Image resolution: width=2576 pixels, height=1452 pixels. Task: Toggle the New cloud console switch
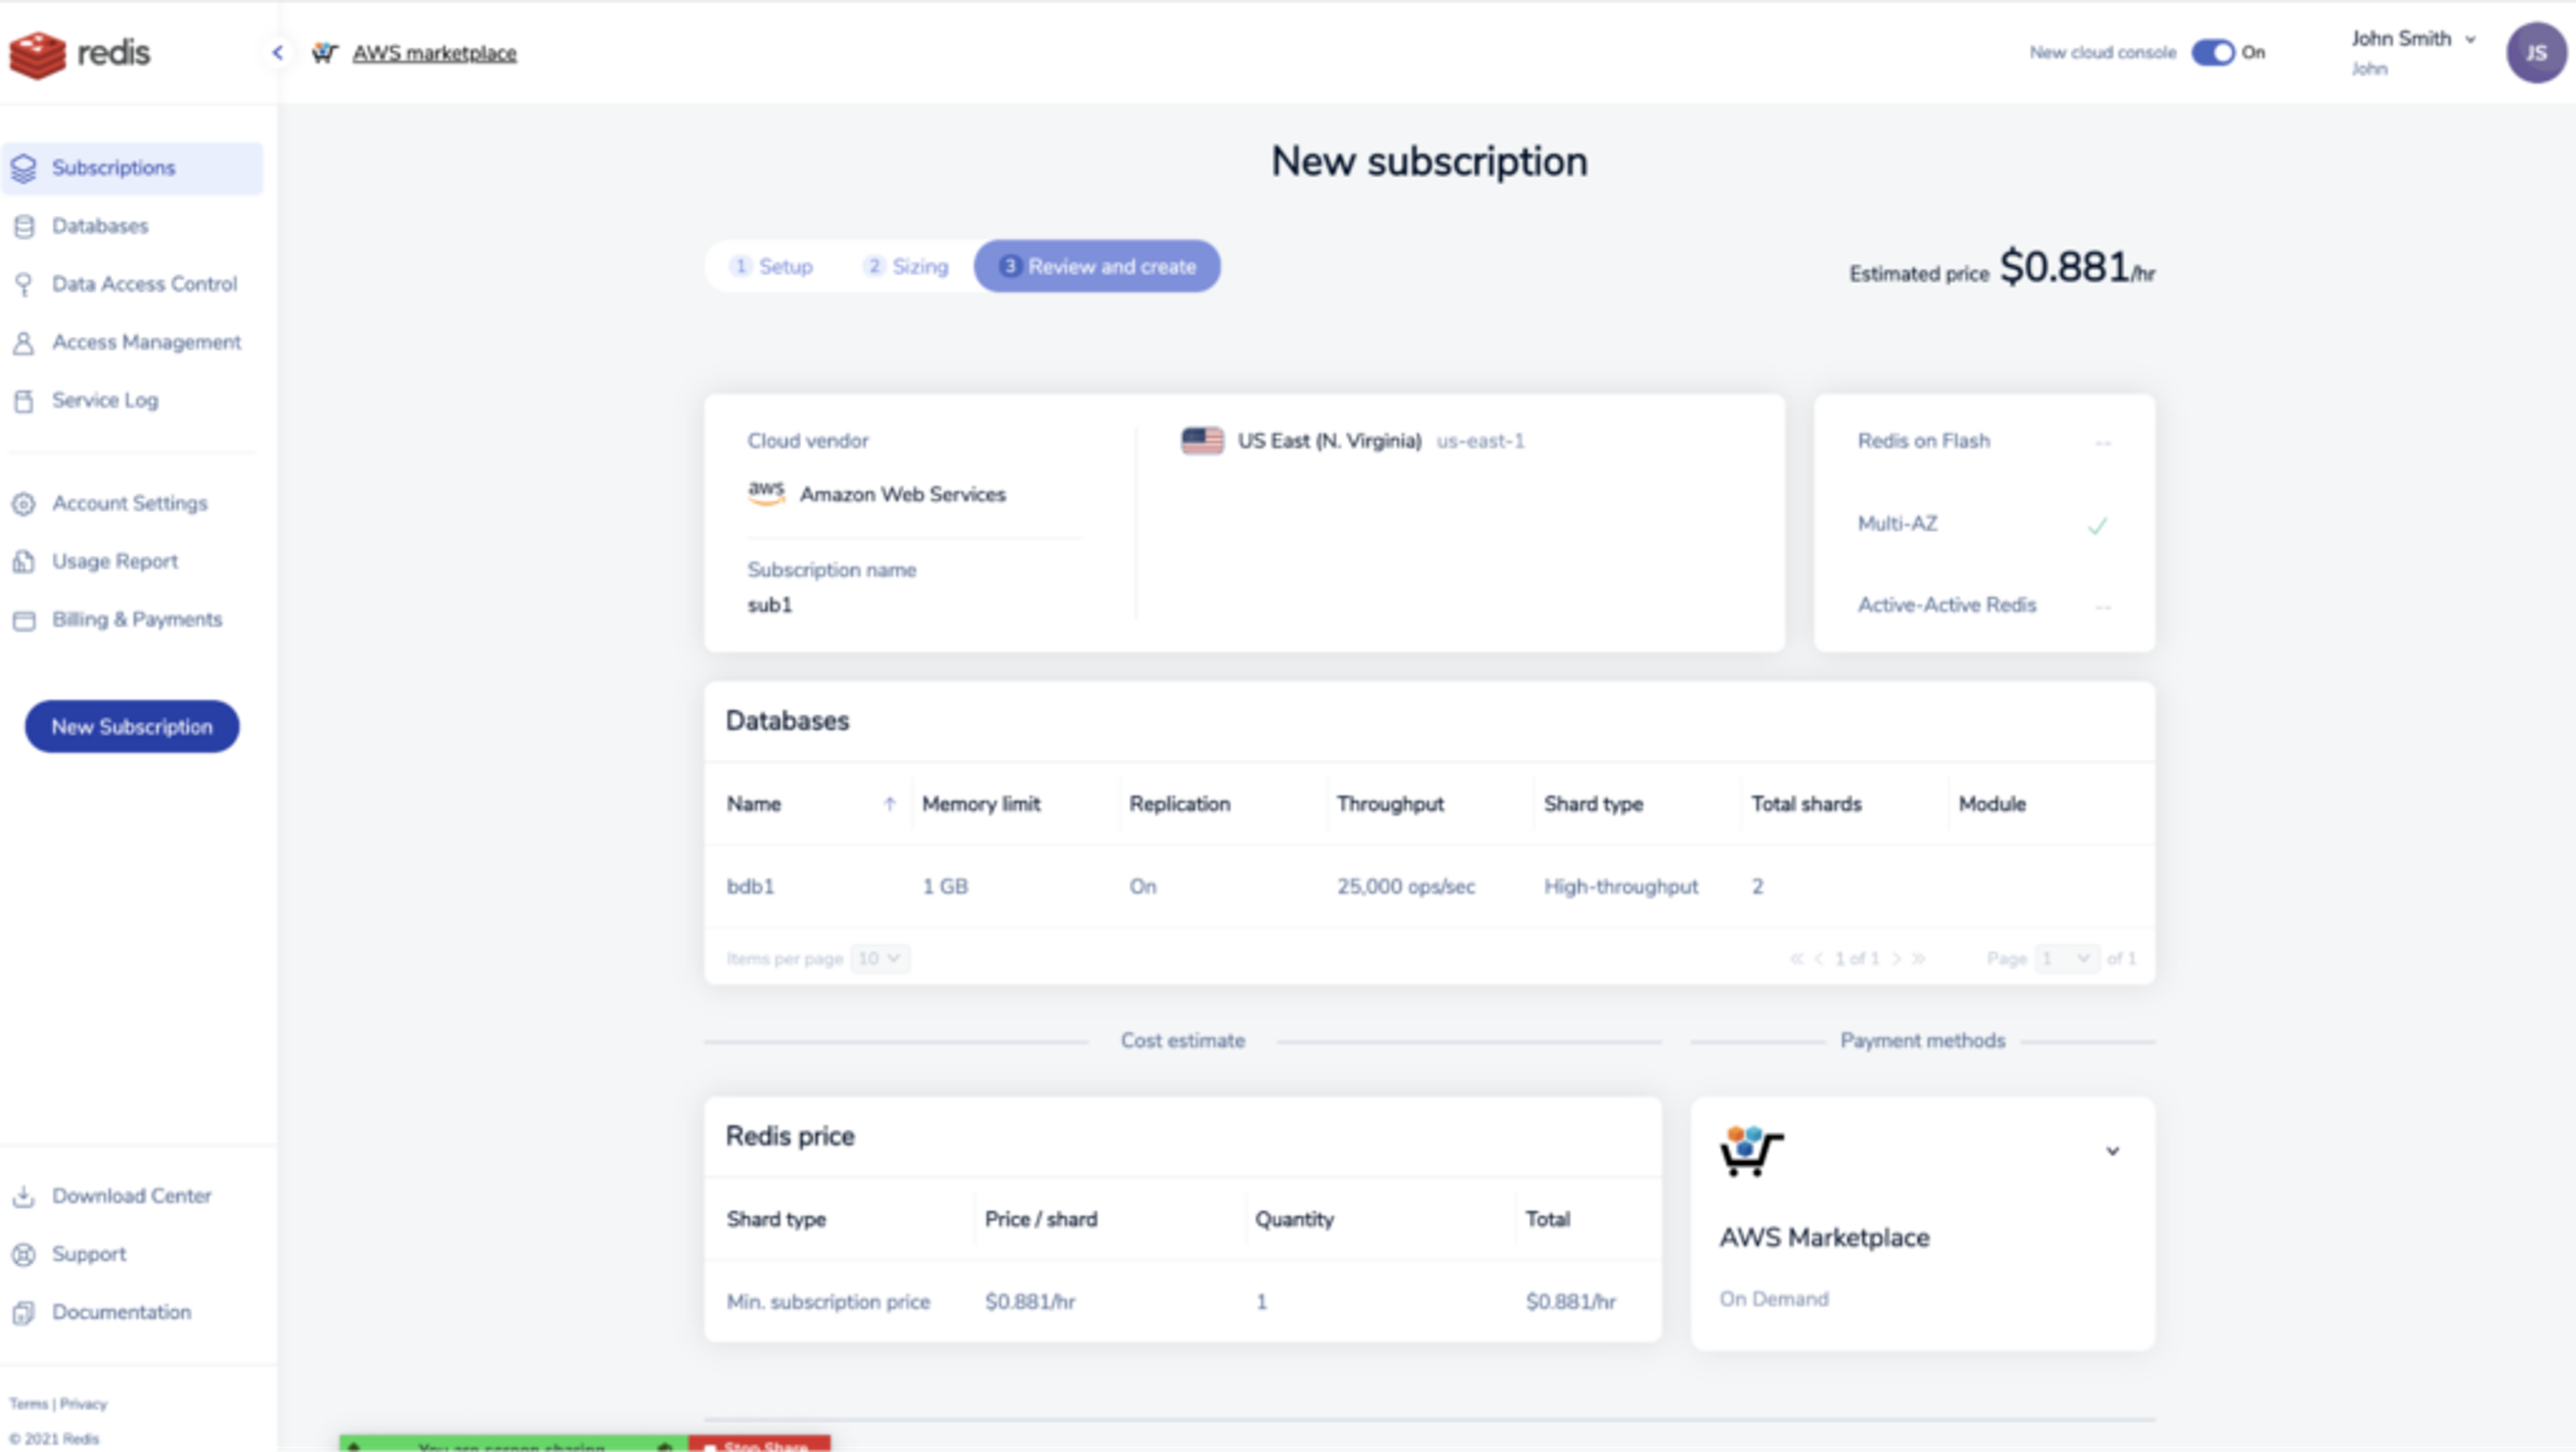pyautogui.click(x=2212, y=53)
